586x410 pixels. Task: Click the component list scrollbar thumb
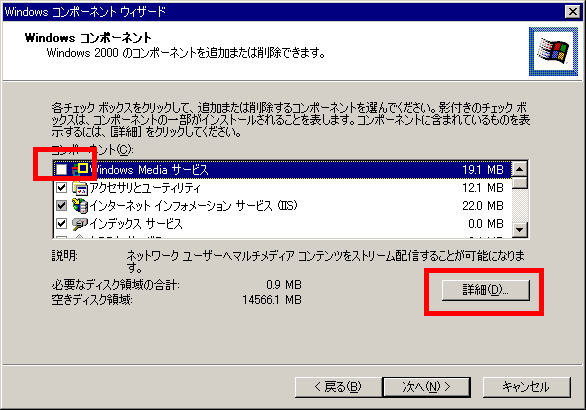pos(519,183)
